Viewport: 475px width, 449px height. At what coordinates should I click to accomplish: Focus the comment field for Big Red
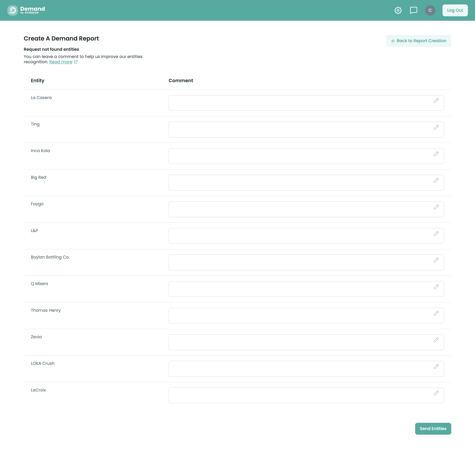[306, 183]
